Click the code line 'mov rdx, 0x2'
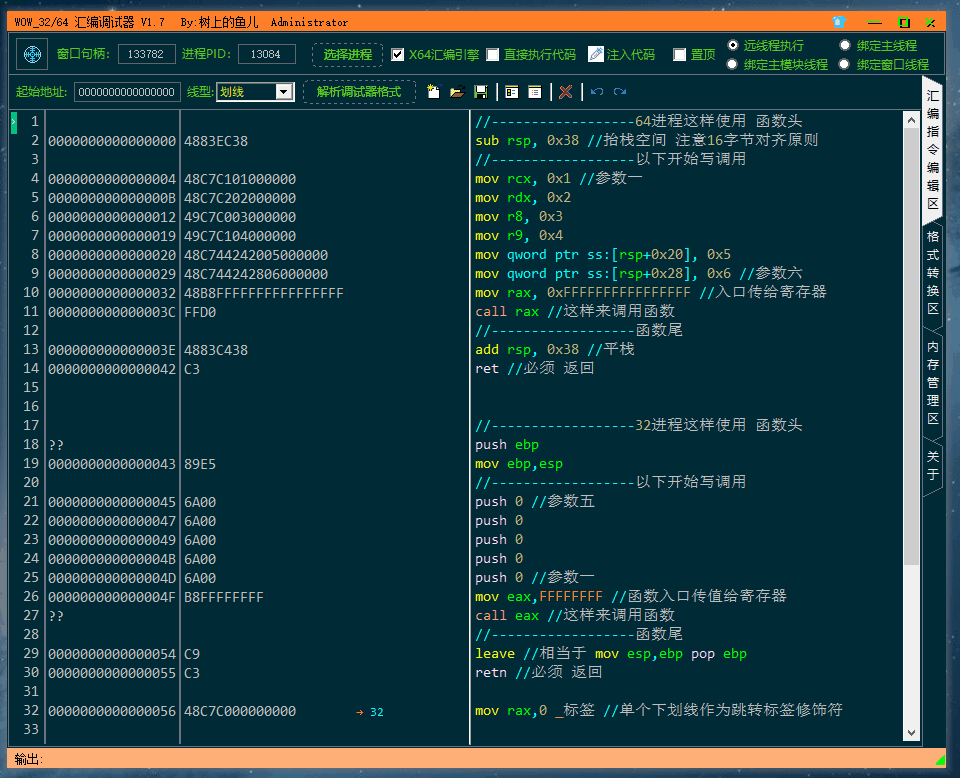 pos(522,197)
